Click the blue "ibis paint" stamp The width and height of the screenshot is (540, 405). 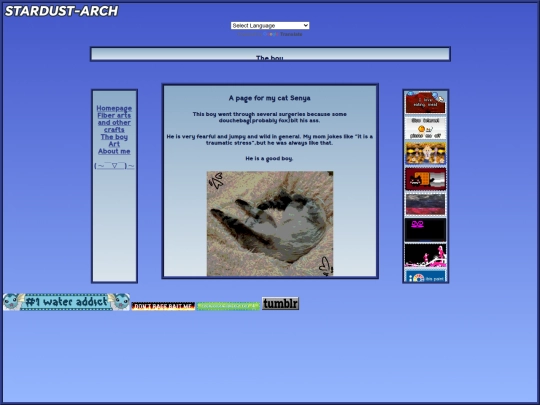pos(425,276)
